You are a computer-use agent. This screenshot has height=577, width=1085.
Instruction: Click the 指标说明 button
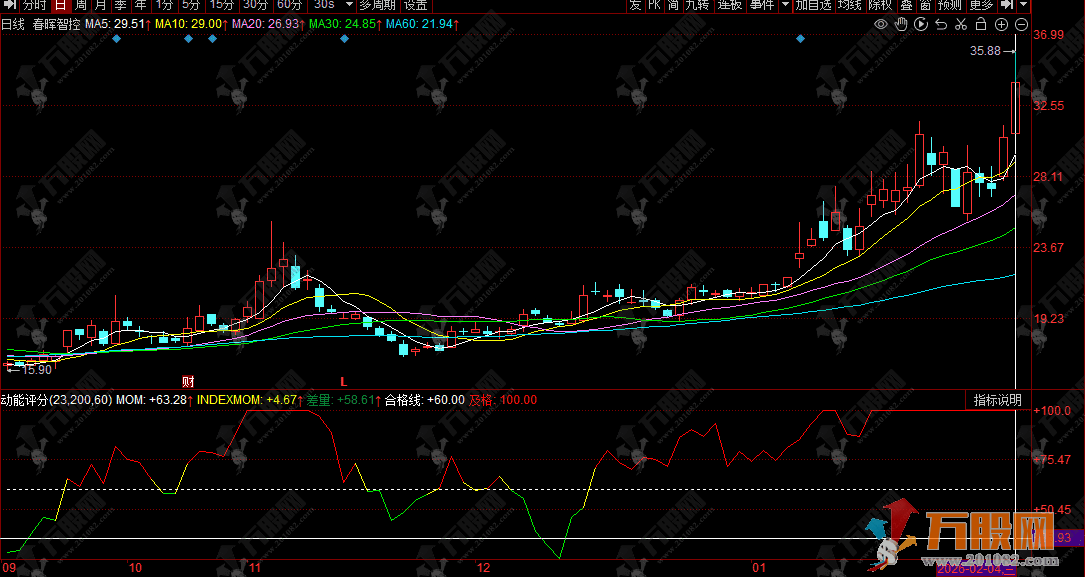[x=998, y=400]
